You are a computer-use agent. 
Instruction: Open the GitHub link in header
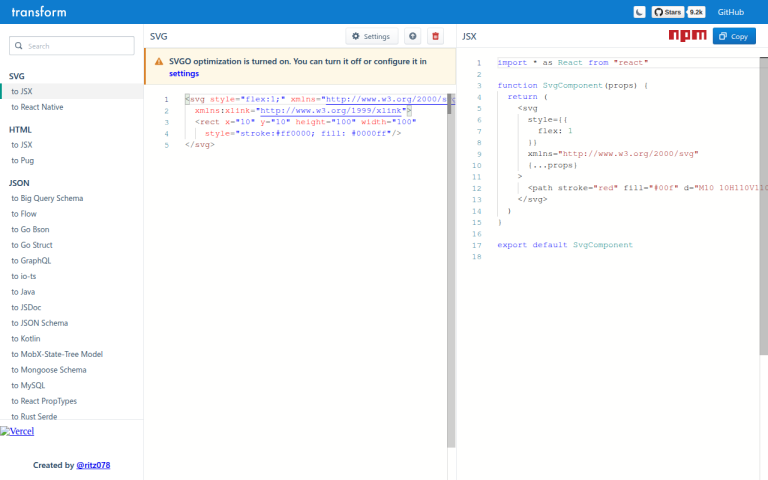click(x=730, y=12)
